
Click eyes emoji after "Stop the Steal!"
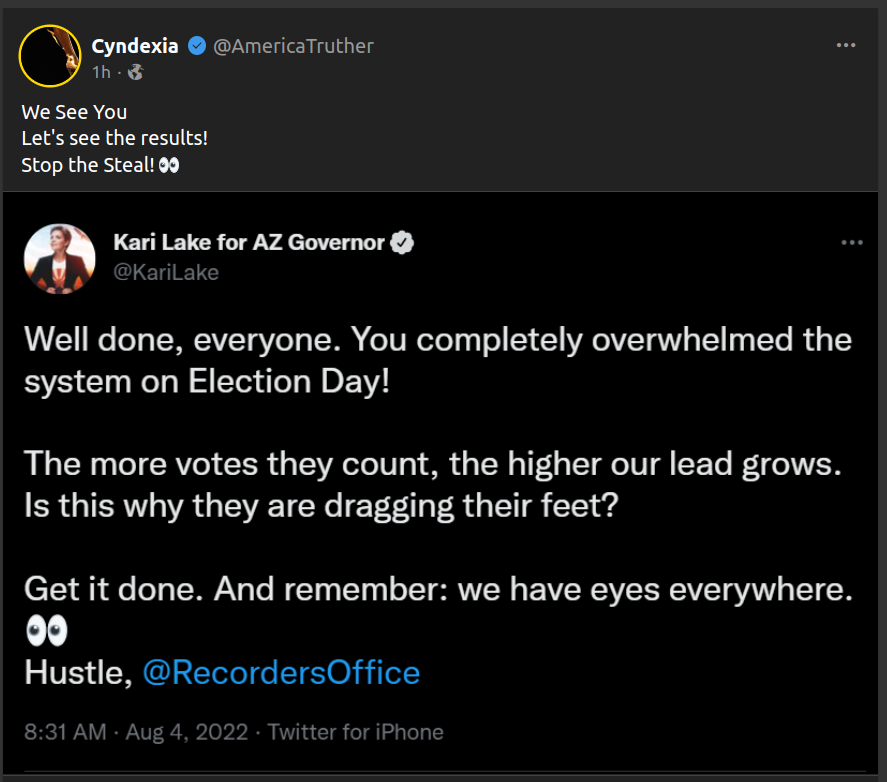point(169,165)
